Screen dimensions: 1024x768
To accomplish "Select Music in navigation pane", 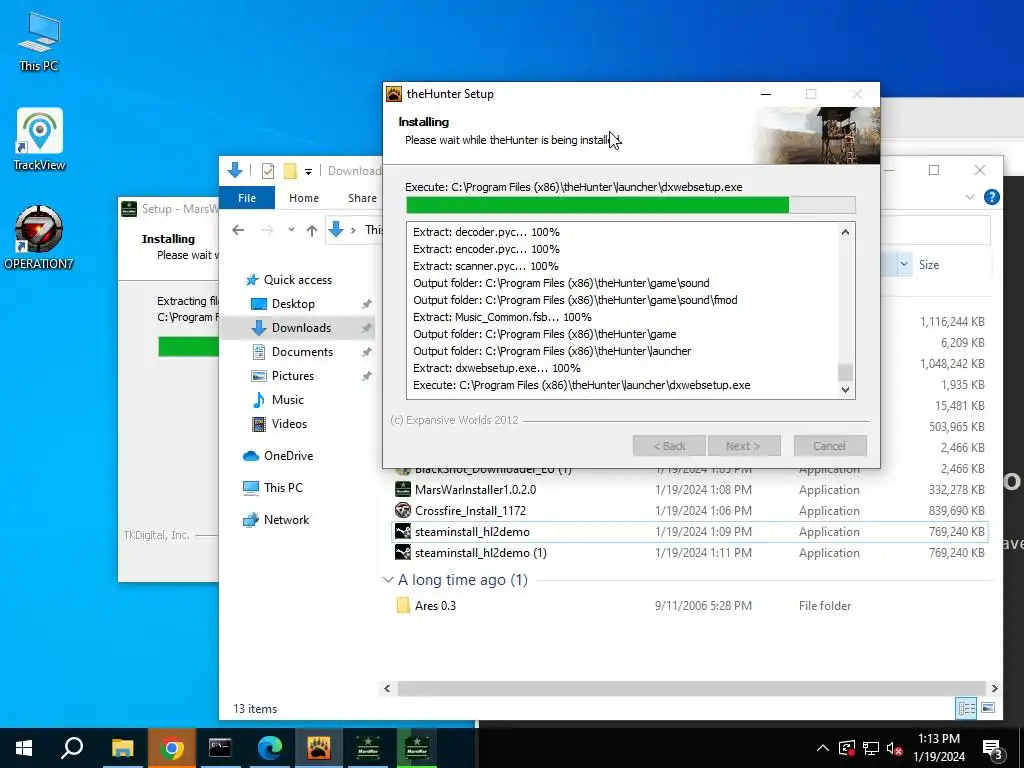I will point(287,400).
